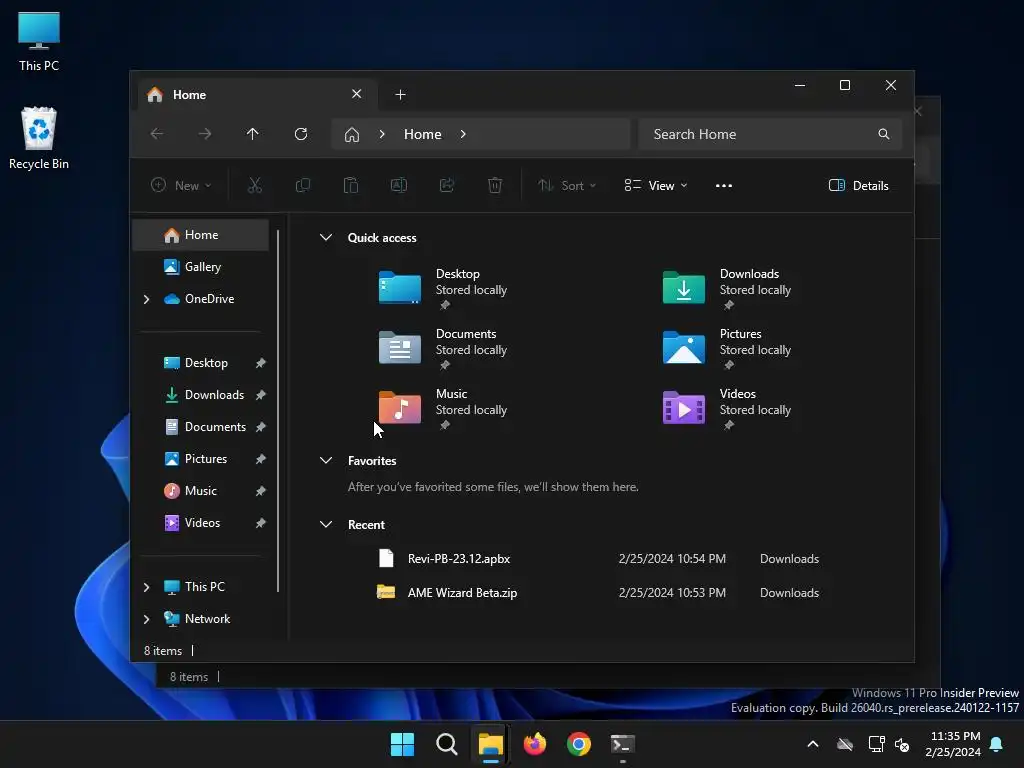Collapse the Favorites section

tap(326, 460)
